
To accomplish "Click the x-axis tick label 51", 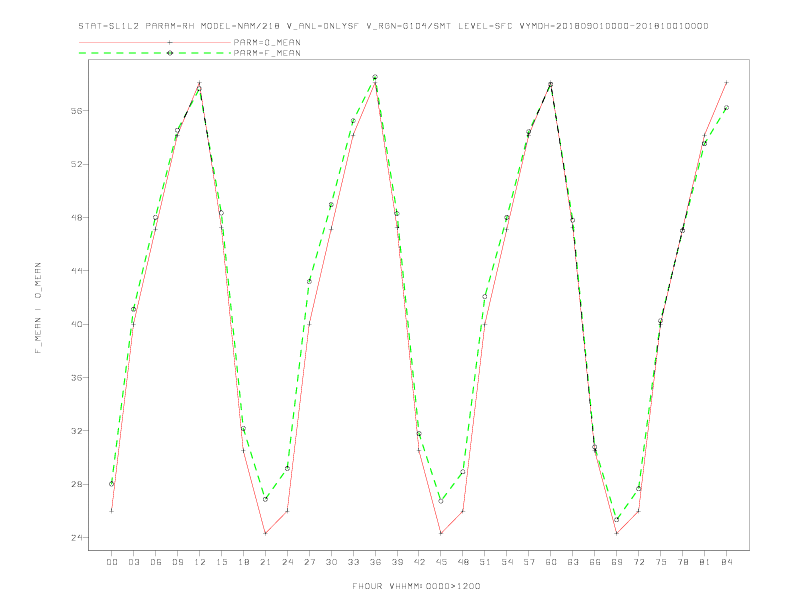I will click(x=485, y=562).
